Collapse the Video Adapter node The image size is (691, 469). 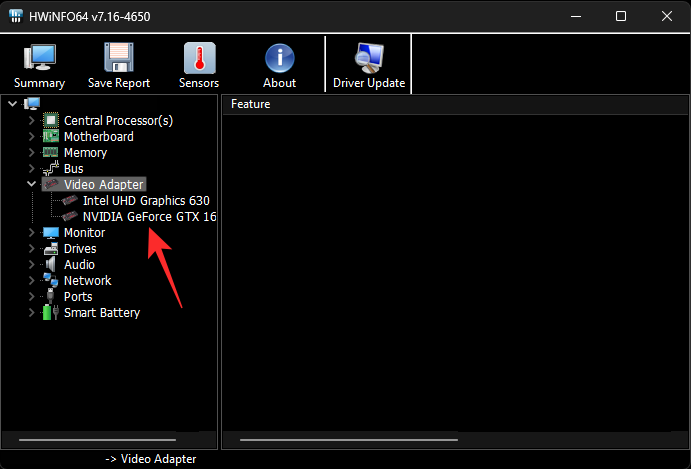32,184
